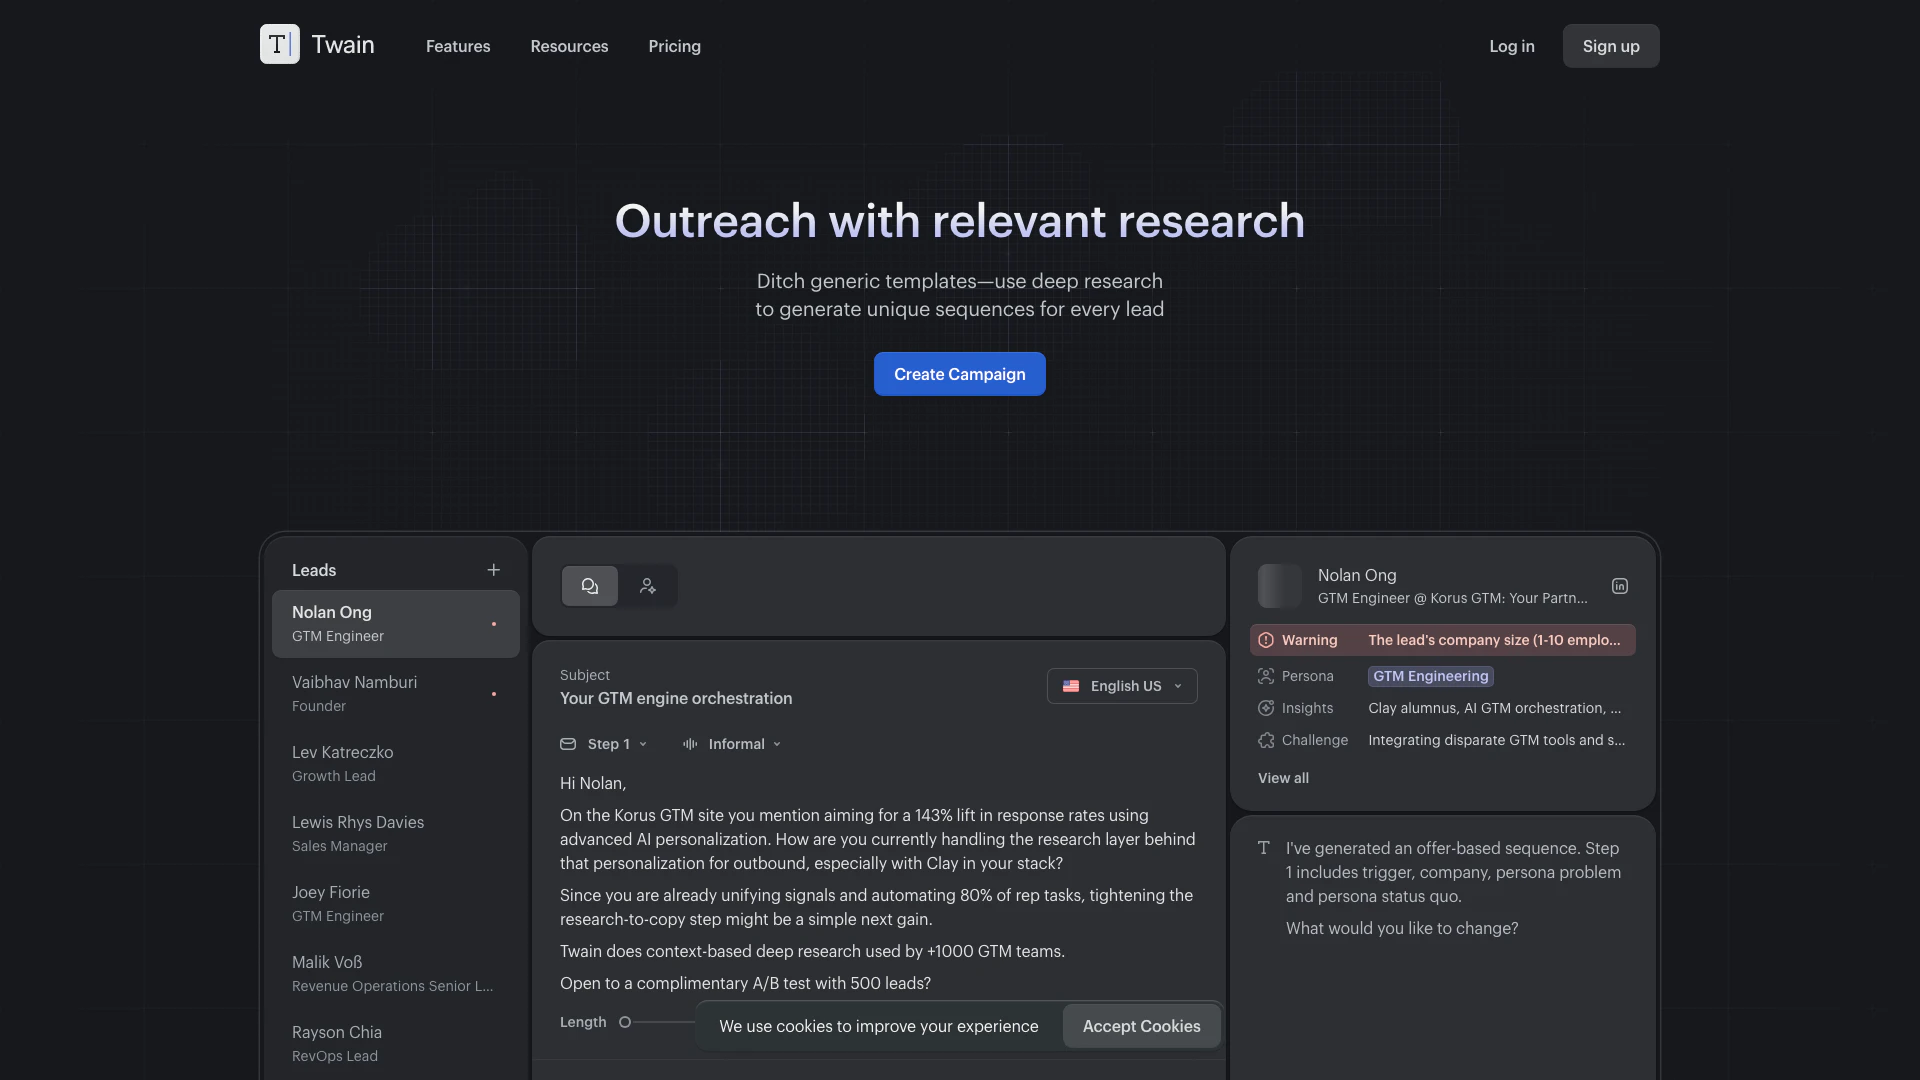1920x1080 pixels.
Task: Click the line 'Open to a complimentary A/B test'
Action: pyautogui.click(x=745, y=983)
